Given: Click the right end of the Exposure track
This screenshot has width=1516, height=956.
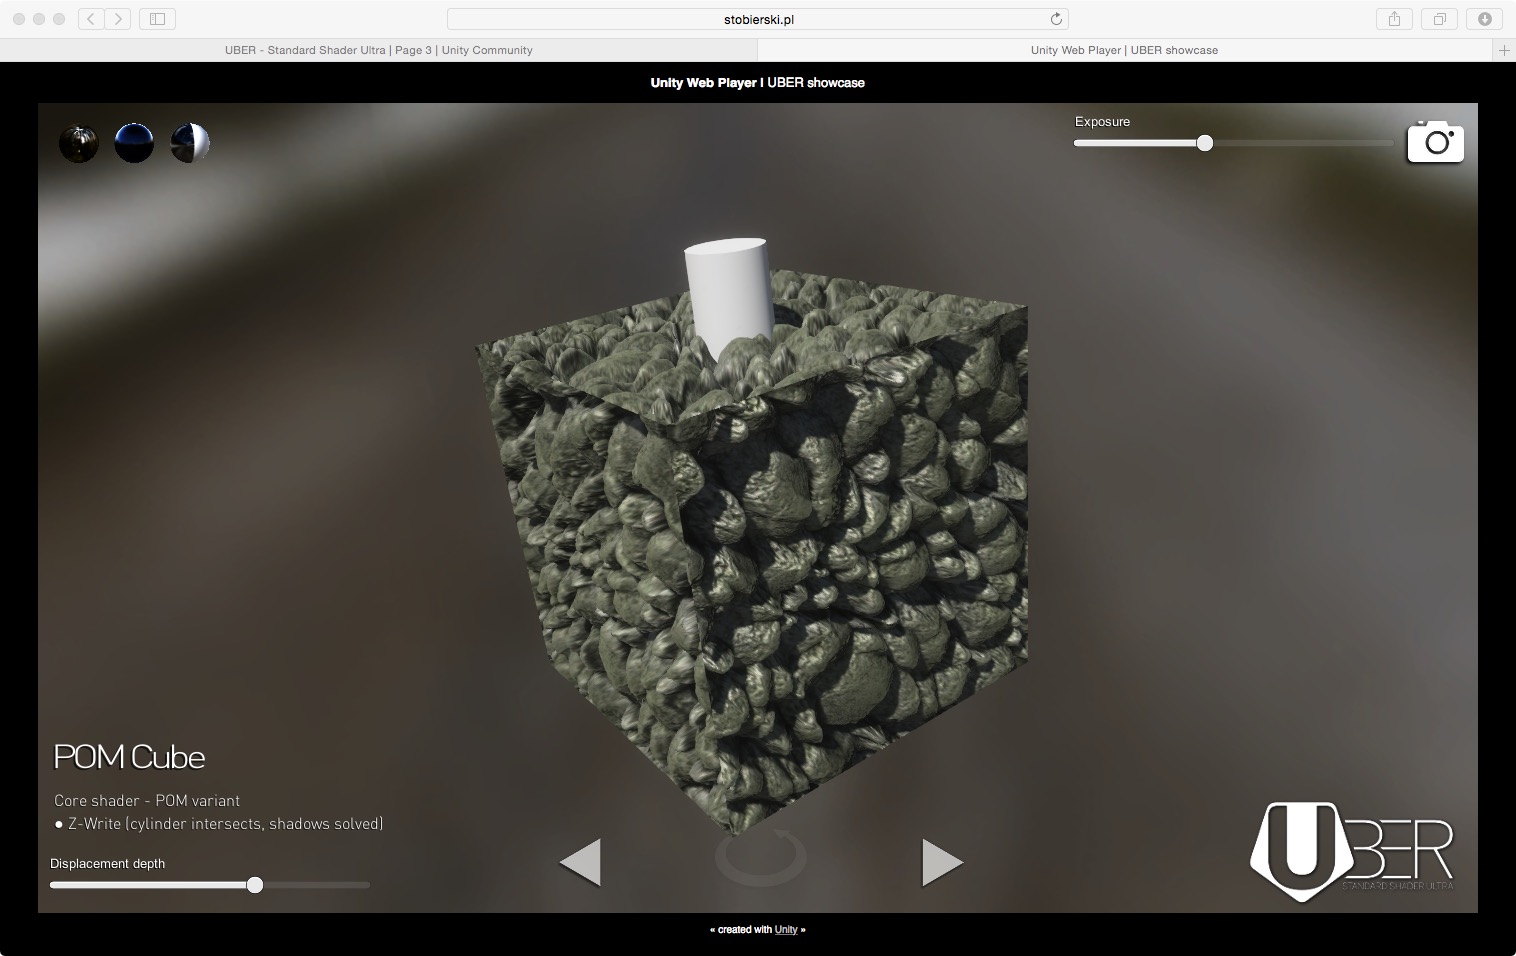Looking at the screenshot, I should pyautogui.click(x=1390, y=143).
